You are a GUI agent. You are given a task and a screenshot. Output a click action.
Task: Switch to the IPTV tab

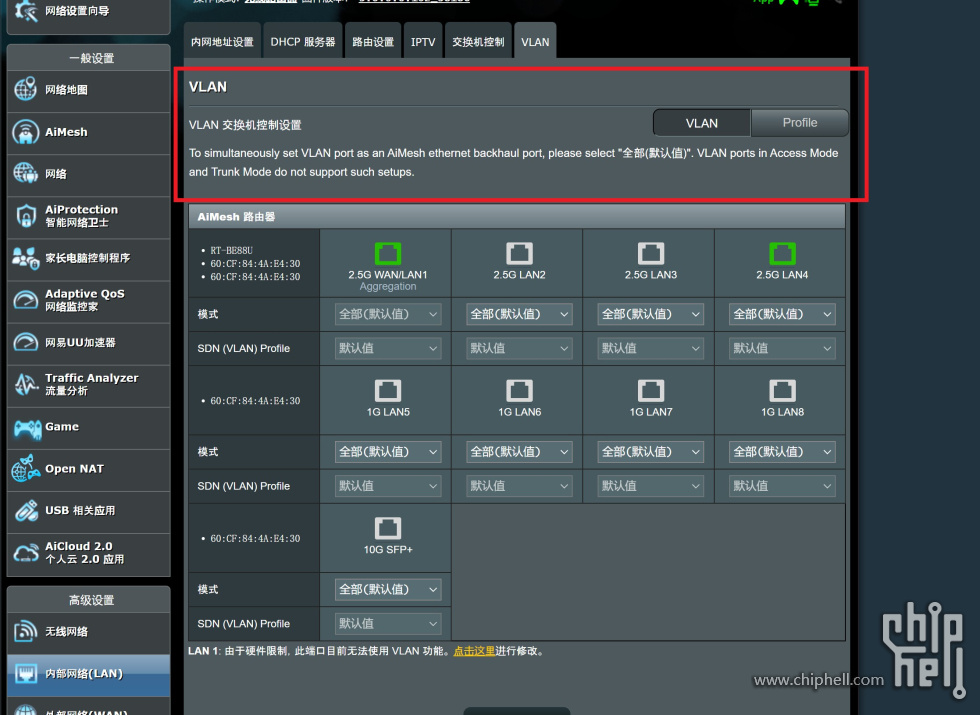tap(423, 41)
